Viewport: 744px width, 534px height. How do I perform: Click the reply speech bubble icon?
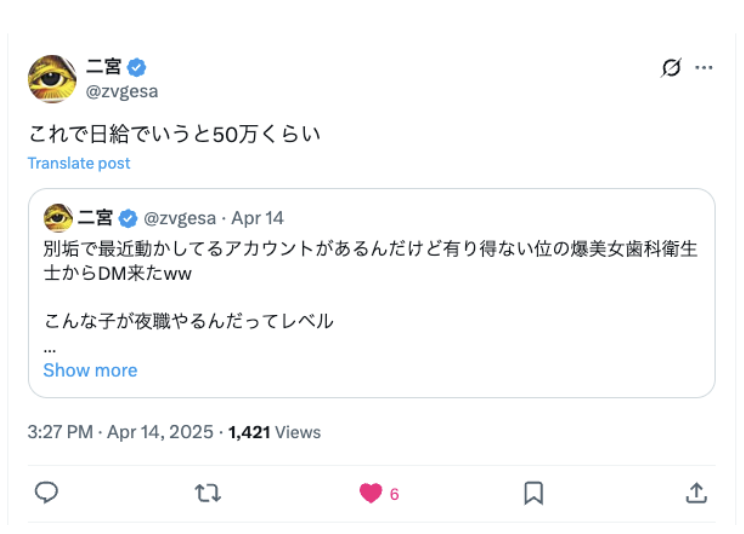(47, 493)
